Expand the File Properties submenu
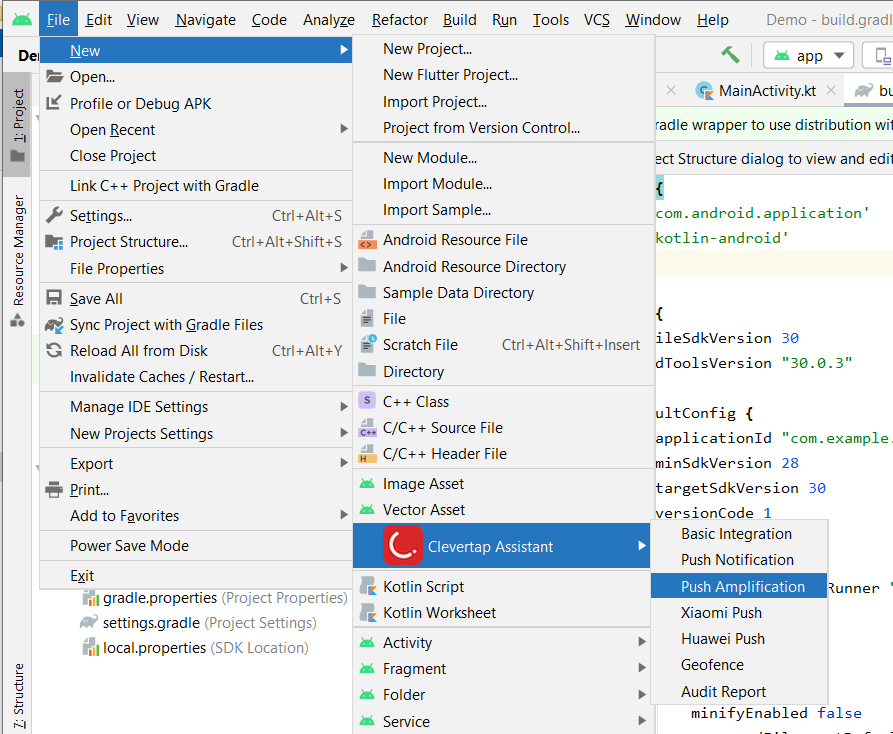The height and width of the screenshot is (734, 893). (x=343, y=268)
